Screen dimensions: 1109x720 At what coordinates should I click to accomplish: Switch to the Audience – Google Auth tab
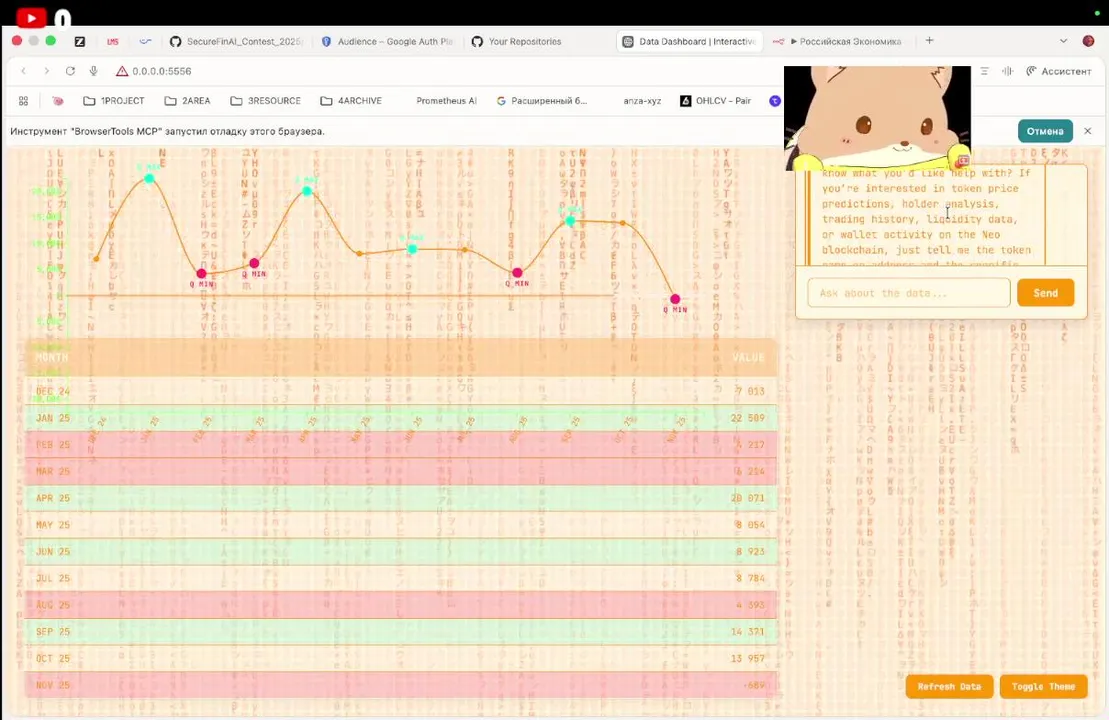(x=387, y=41)
